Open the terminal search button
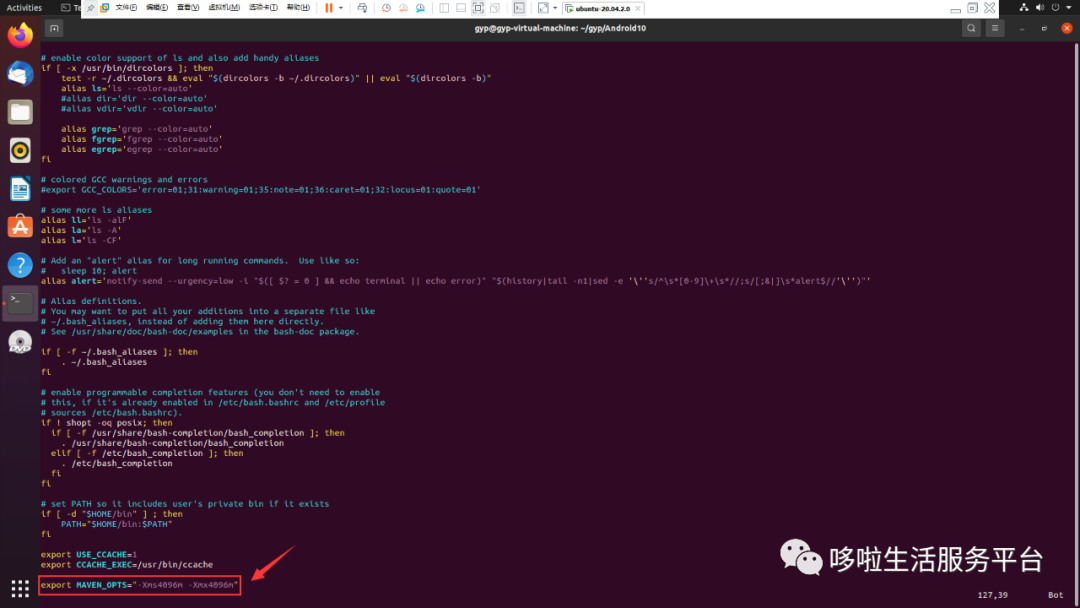 pos(971,28)
